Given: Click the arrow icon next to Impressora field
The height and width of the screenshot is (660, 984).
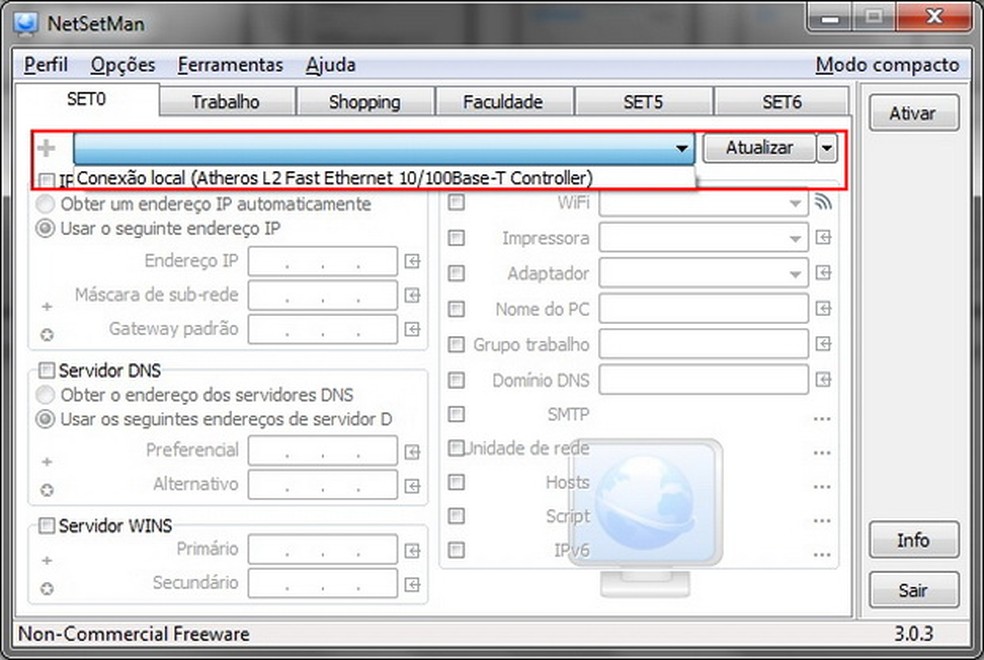Looking at the screenshot, I should click(x=823, y=237).
